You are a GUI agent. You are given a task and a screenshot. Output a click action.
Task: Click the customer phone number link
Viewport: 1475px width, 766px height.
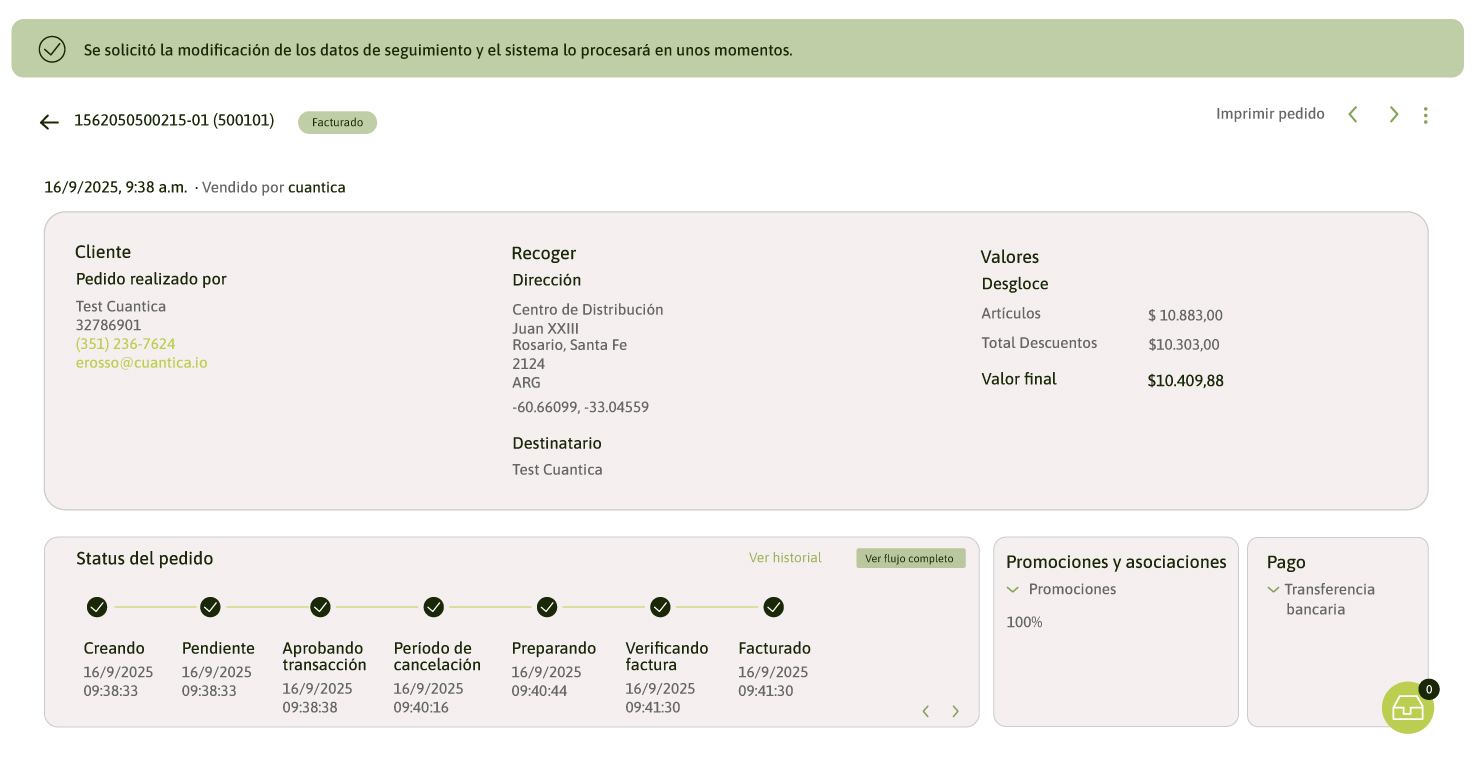(126, 344)
